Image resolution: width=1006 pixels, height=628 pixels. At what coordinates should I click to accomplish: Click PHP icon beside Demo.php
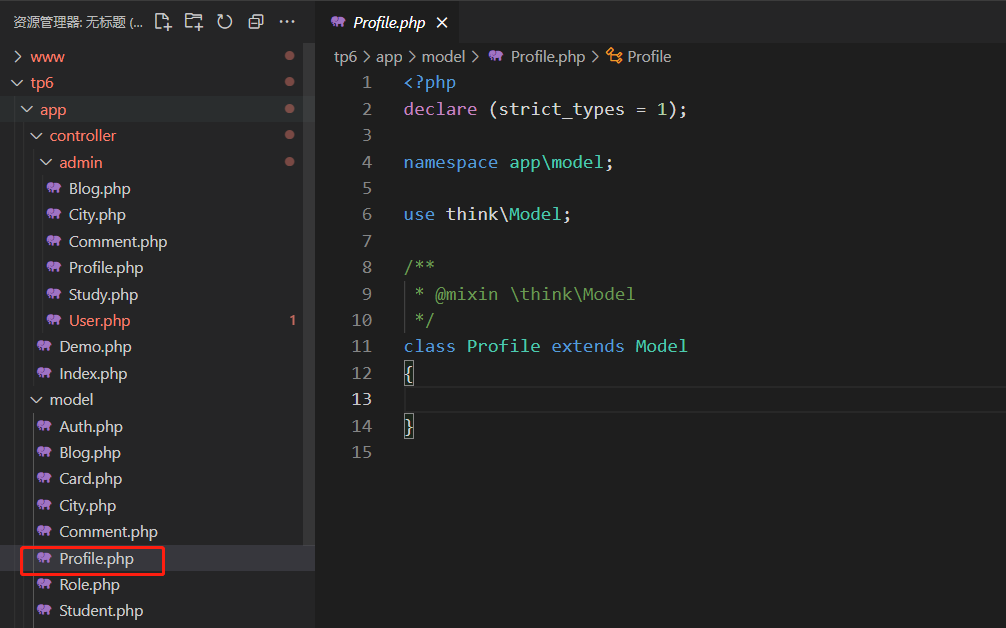[44, 346]
